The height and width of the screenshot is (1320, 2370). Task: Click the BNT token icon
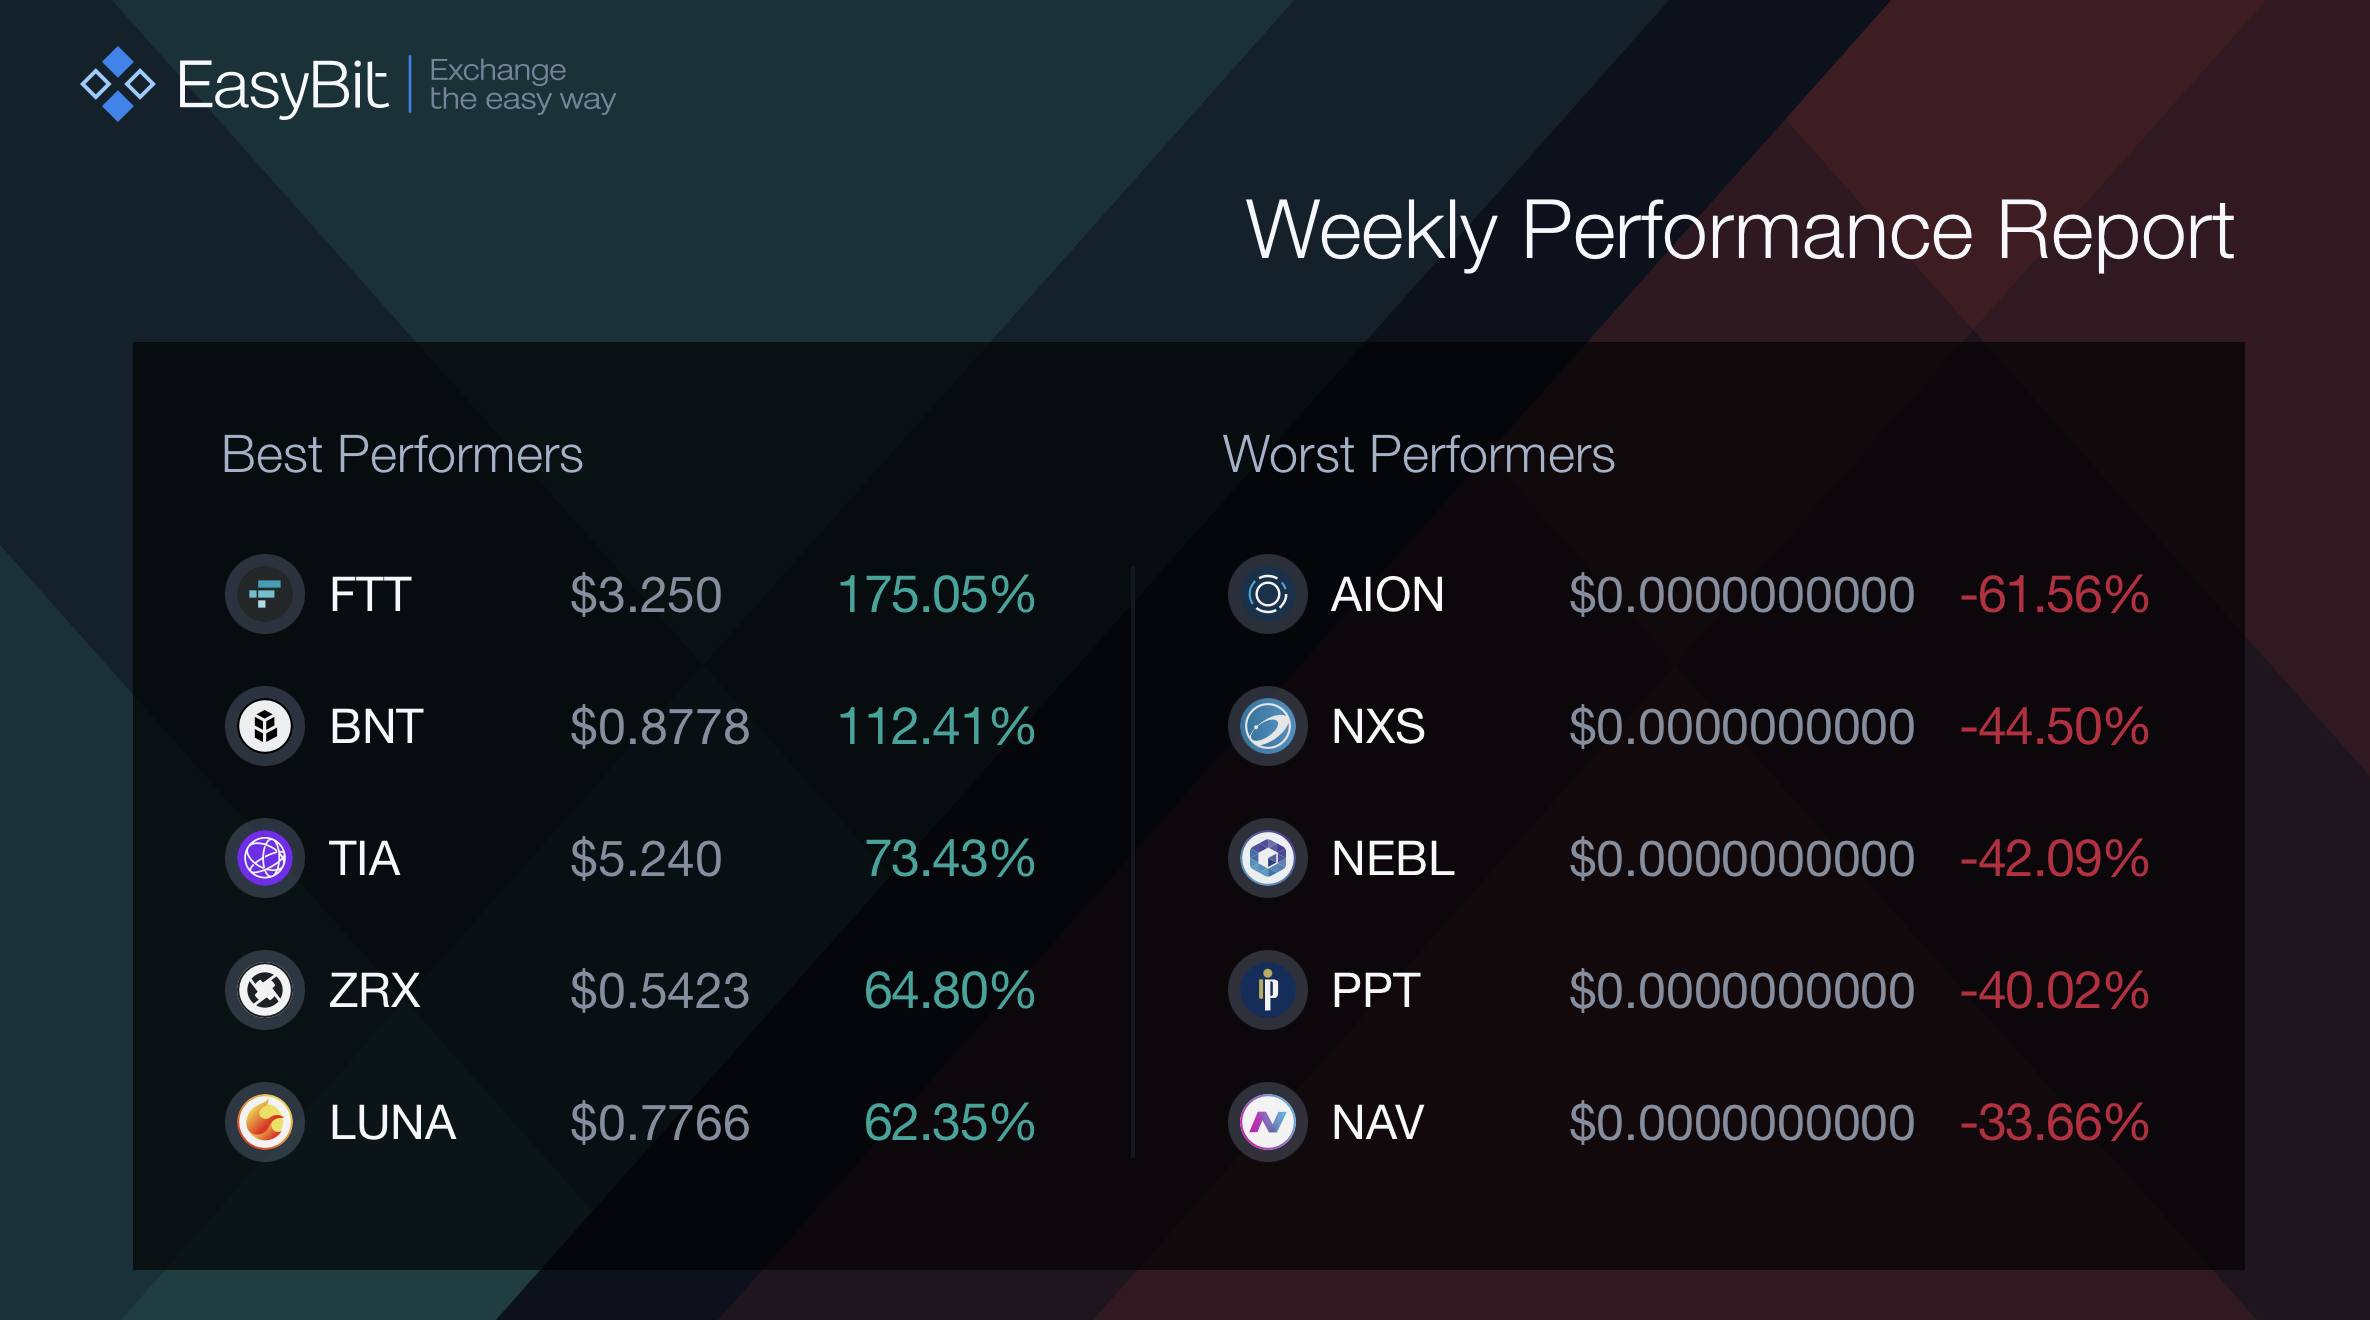click(265, 726)
